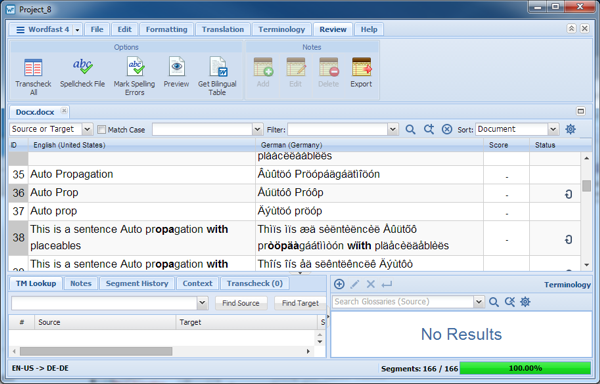This screenshot has height=384, width=600.
Task: Open the File tab
Action: point(97,29)
